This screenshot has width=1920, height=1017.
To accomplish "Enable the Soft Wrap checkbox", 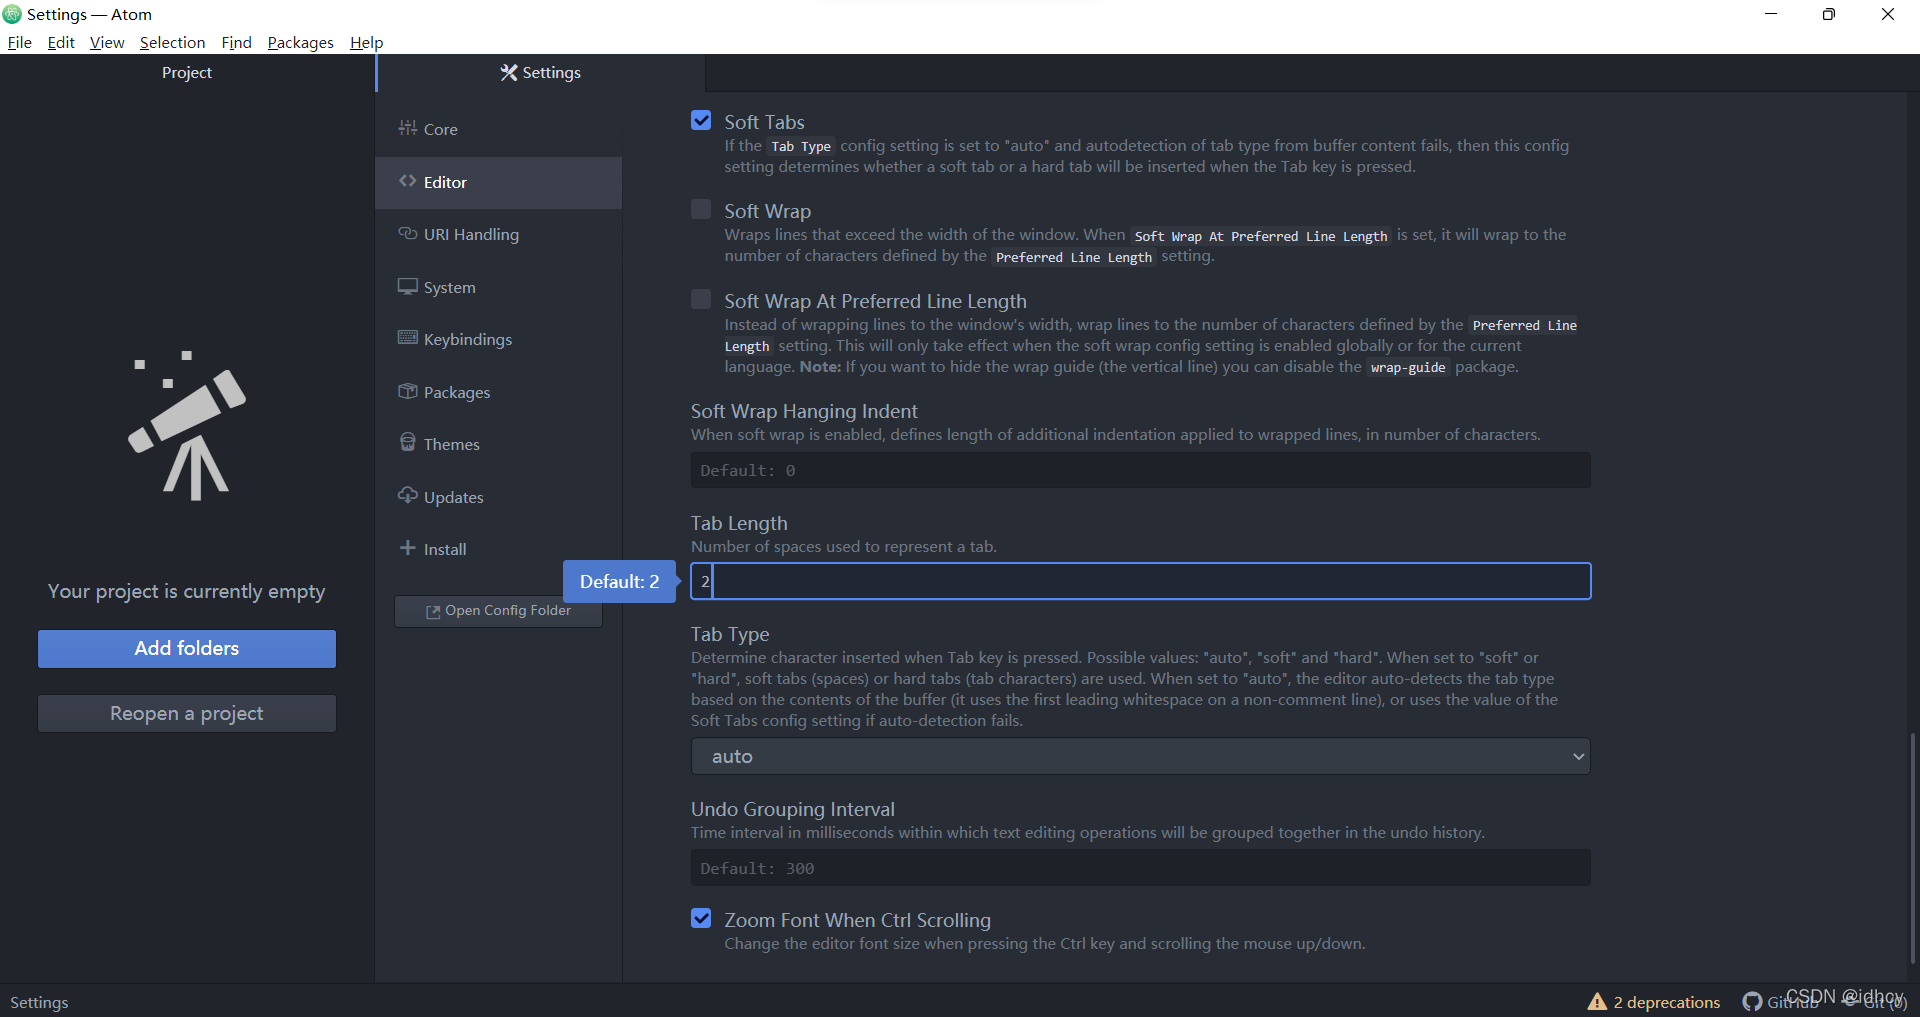I will click(x=701, y=210).
